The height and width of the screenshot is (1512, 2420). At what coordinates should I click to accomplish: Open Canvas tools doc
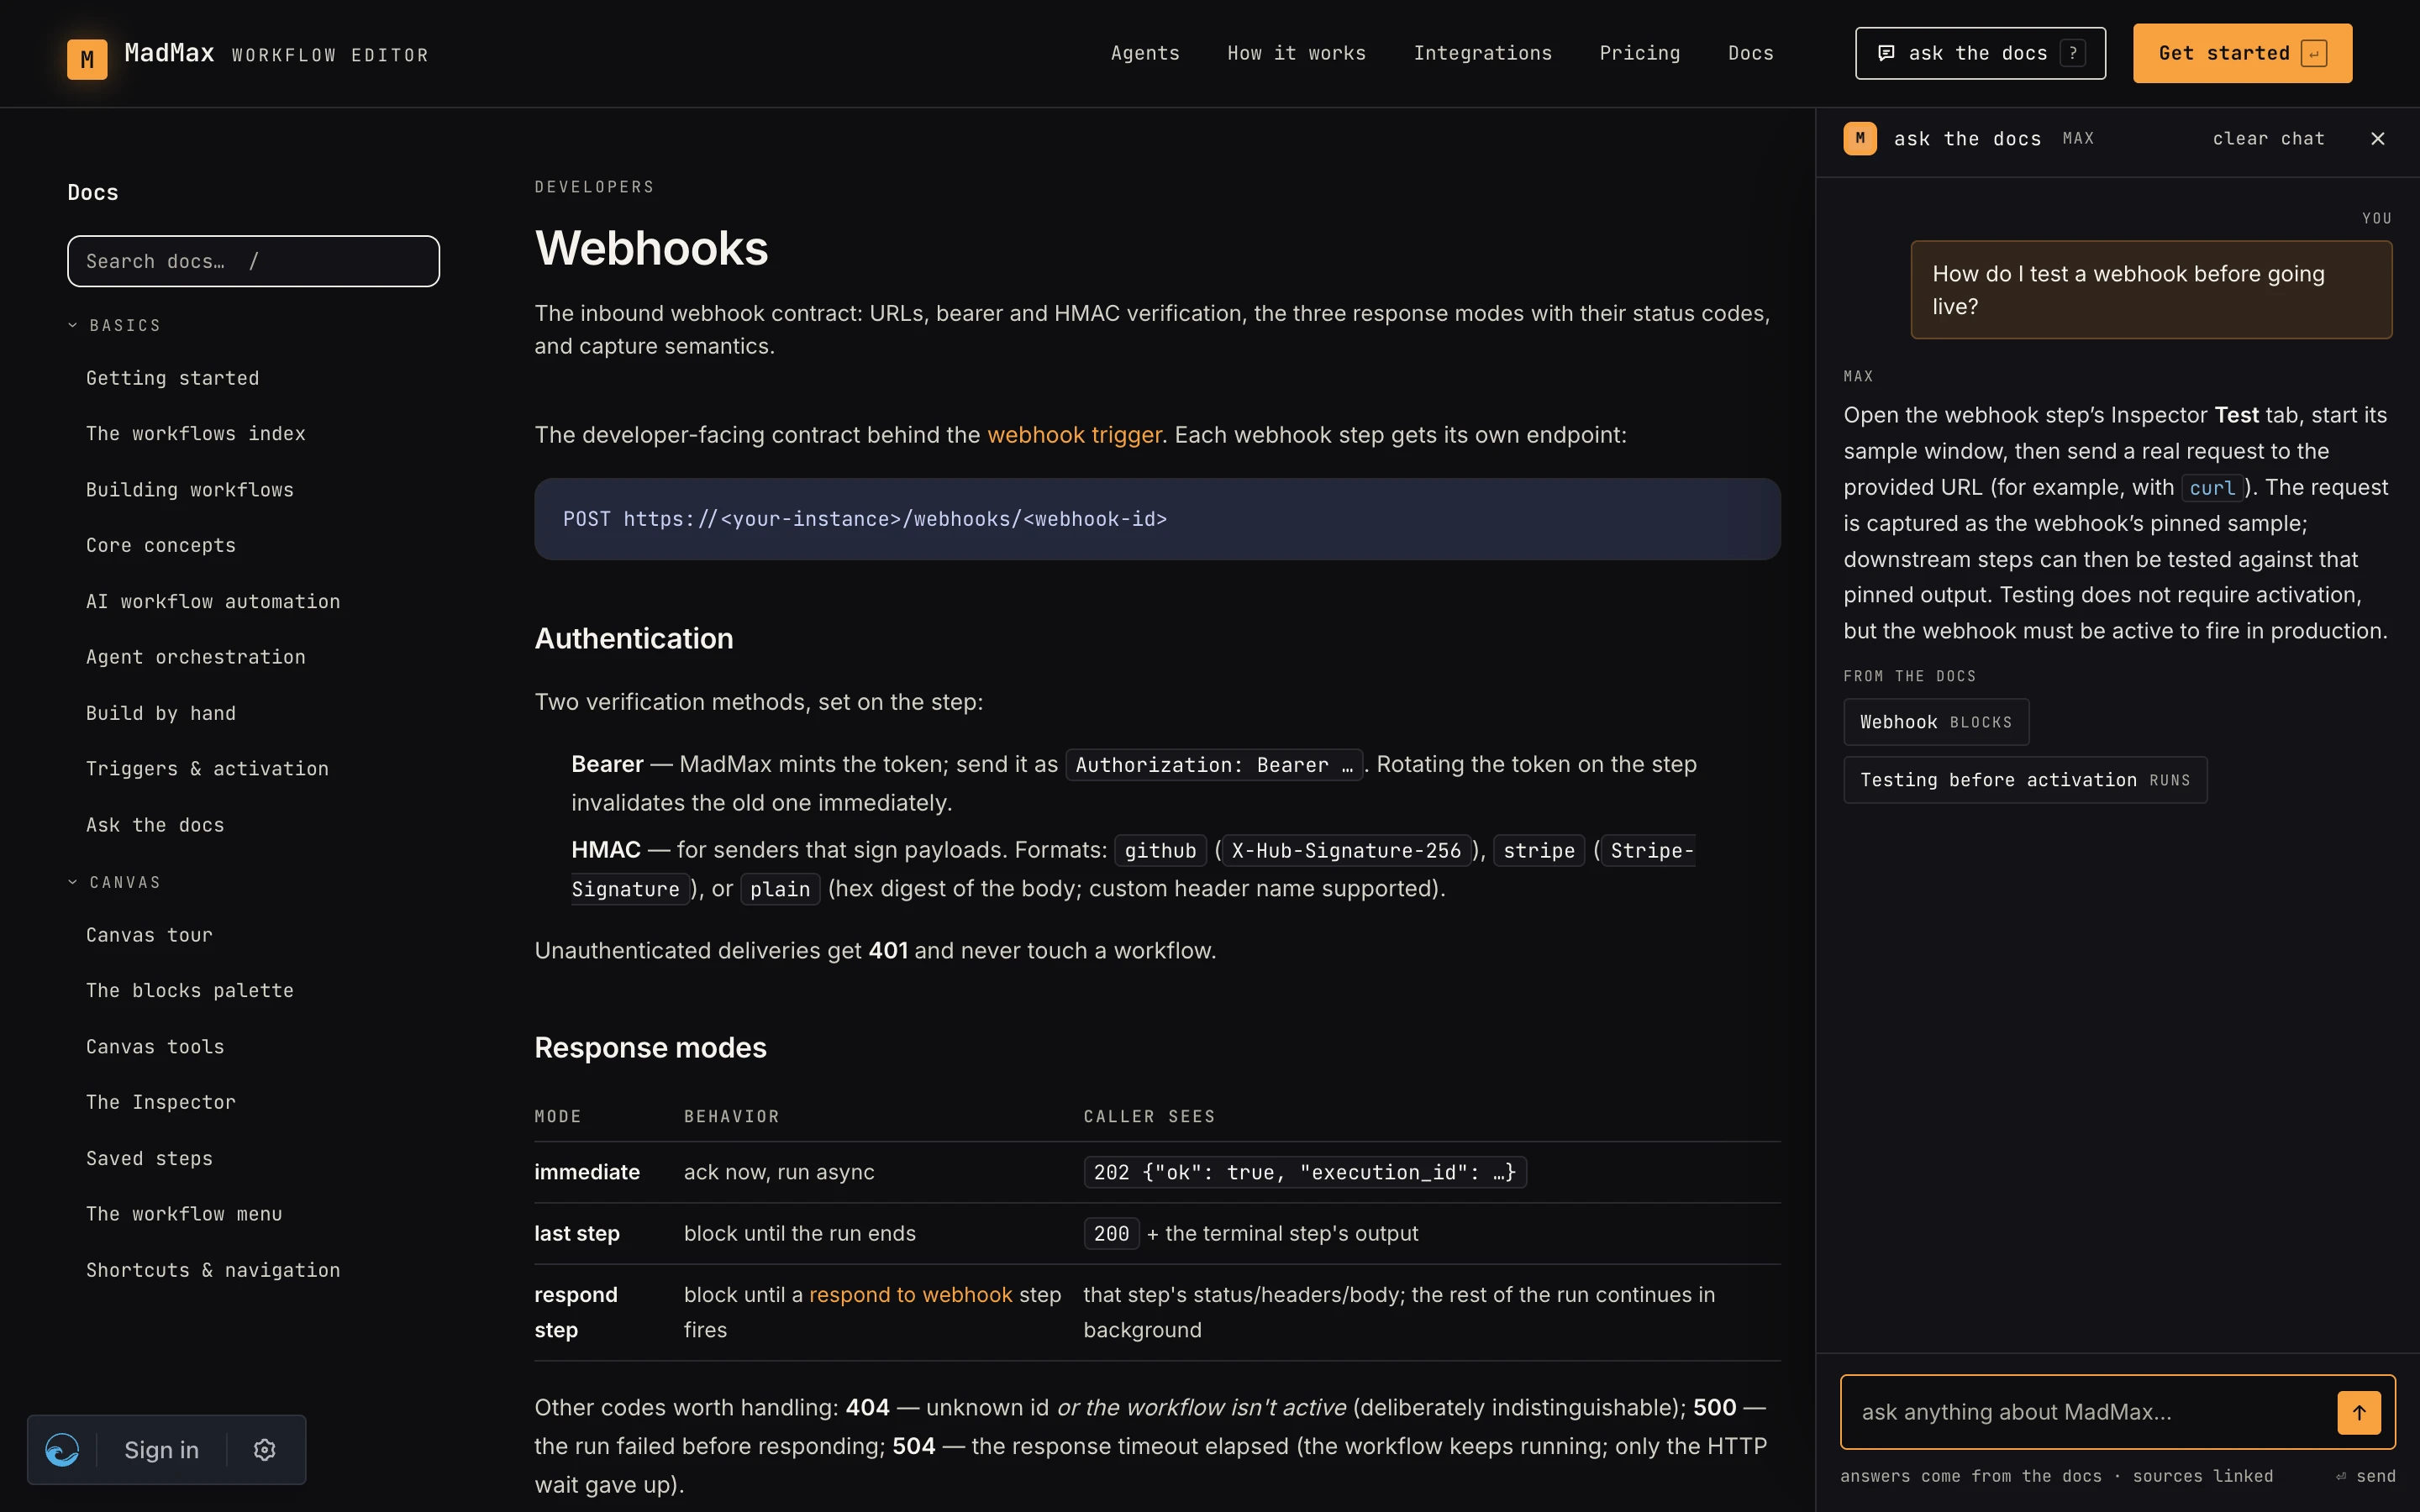[154, 1046]
